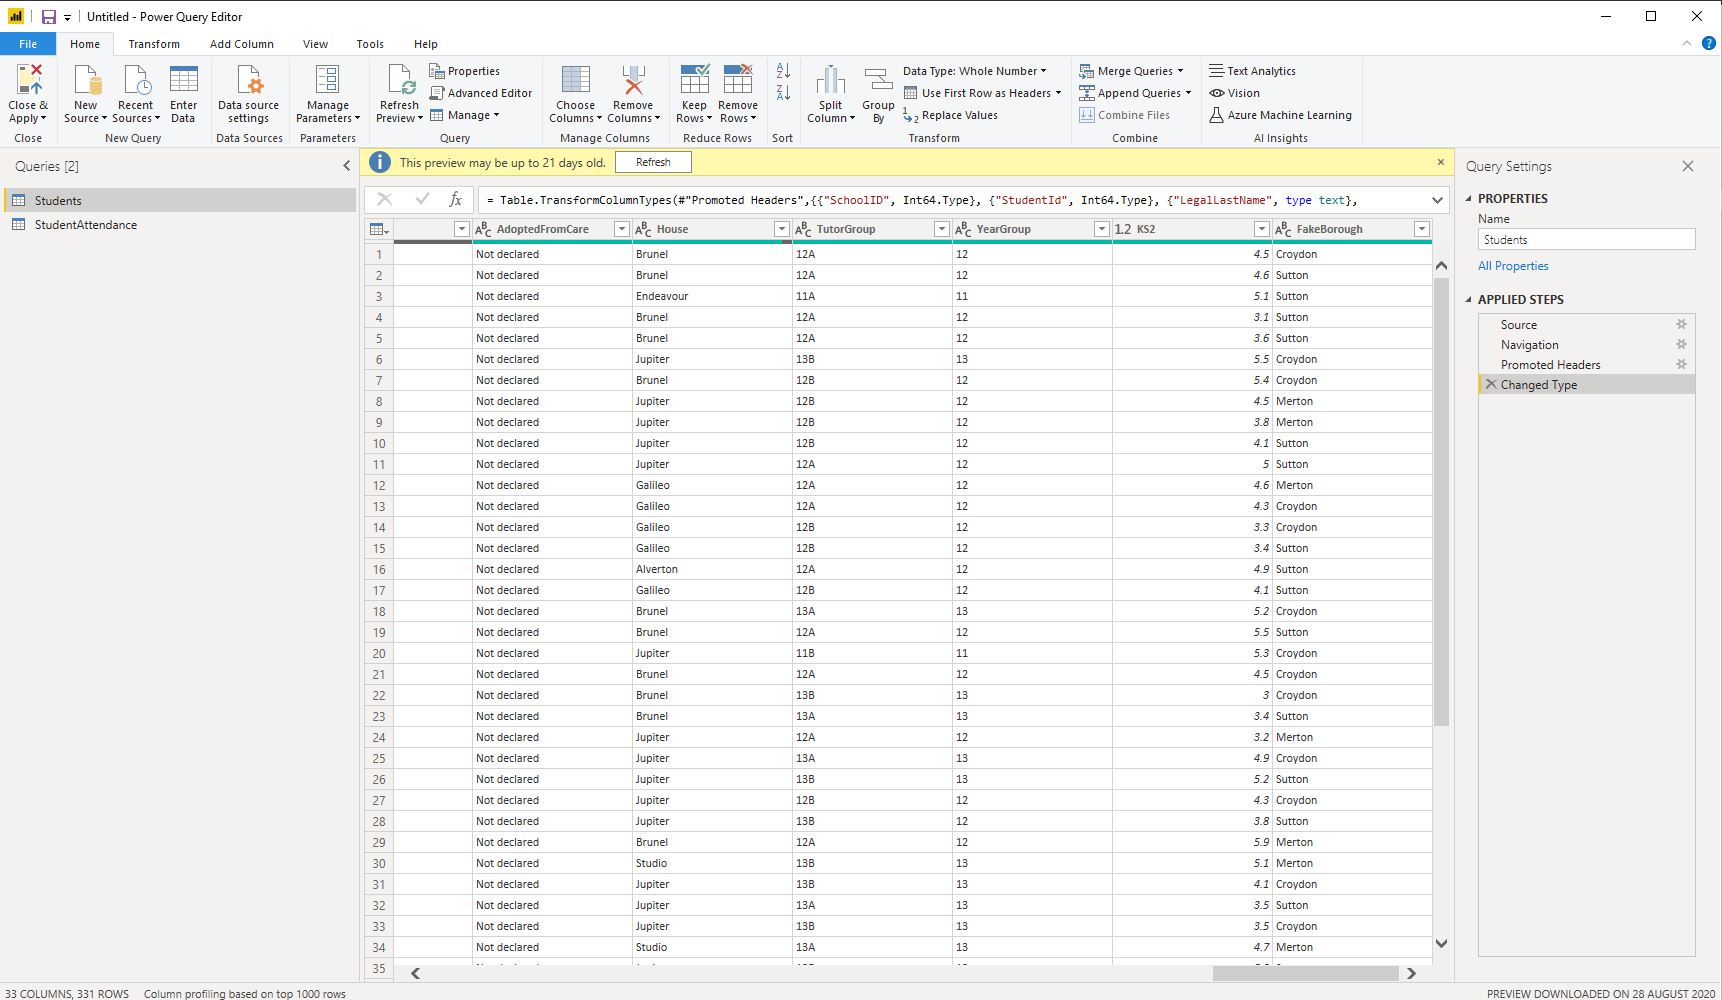Open settings gear for Navigation step

click(1681, 344)
